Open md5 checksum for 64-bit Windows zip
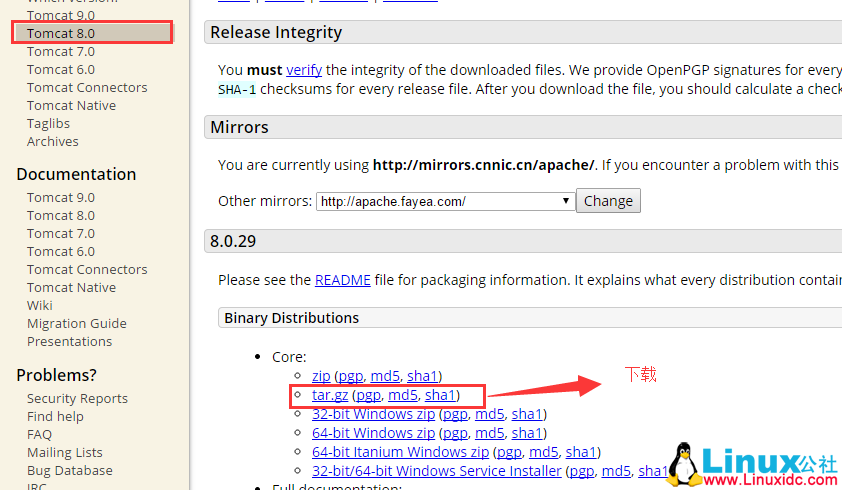The image size is (842, 490). pos(490,433)
